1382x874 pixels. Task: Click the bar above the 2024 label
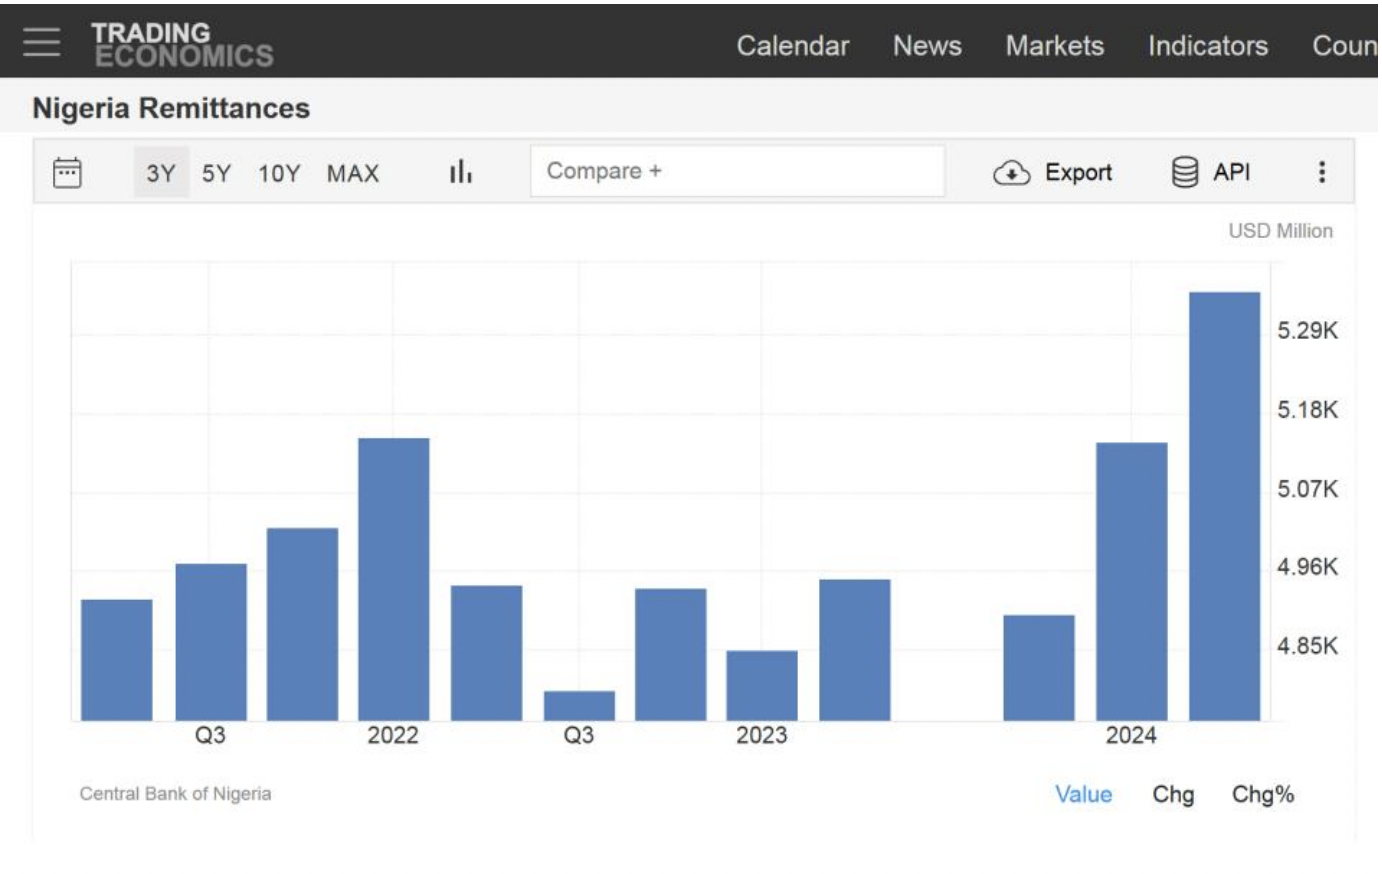click(1132, 581)
